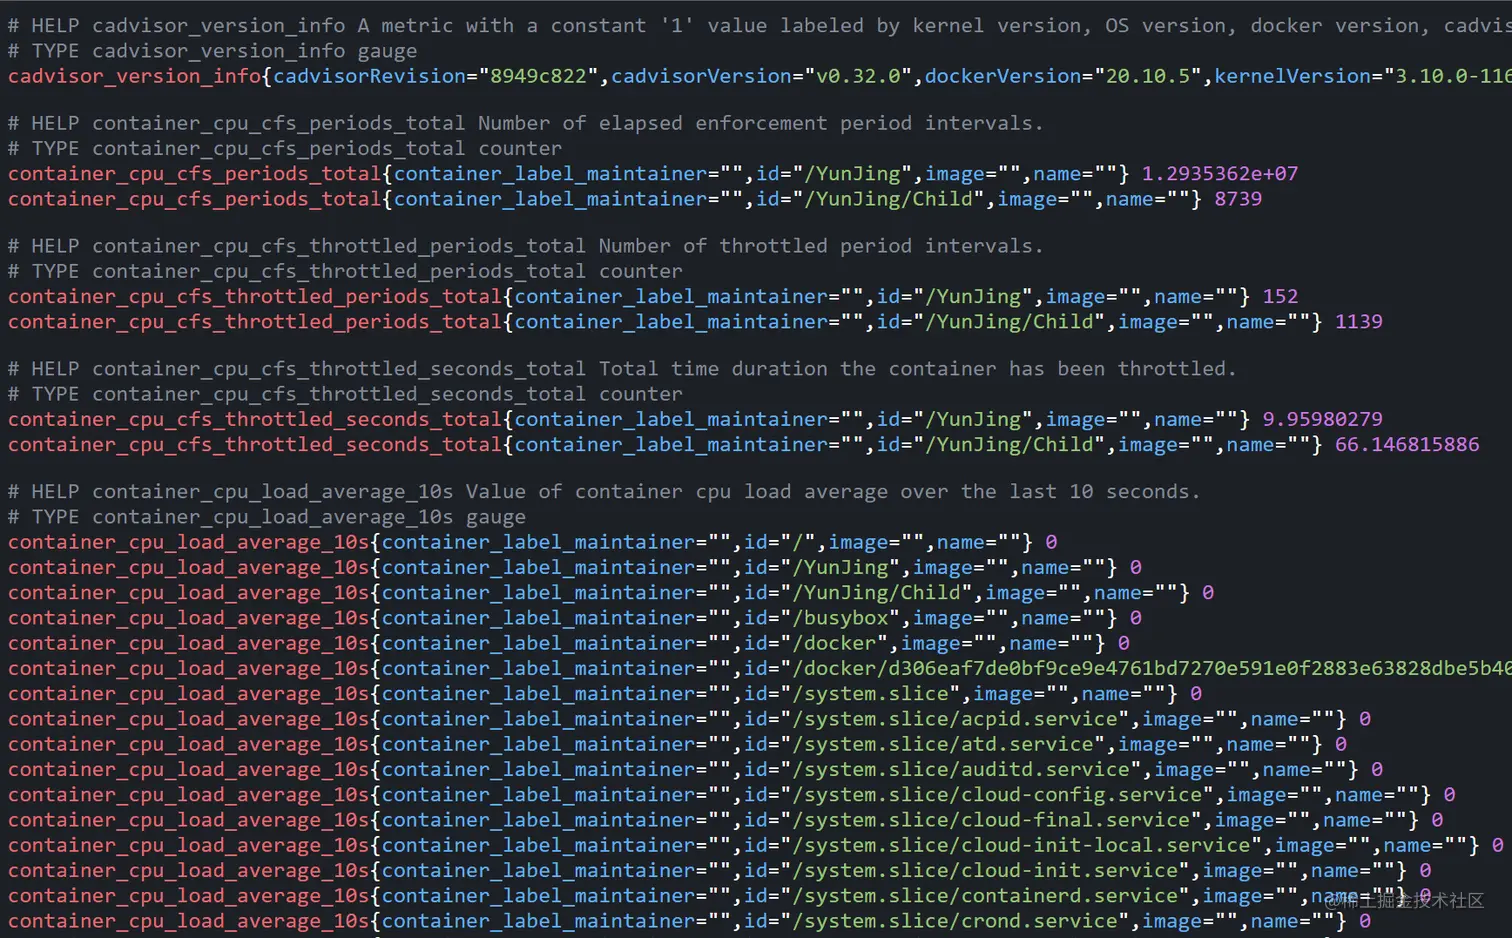Click the "# TYPE container_cpu_cfs_periods_total counter" line

click(284, 149)
